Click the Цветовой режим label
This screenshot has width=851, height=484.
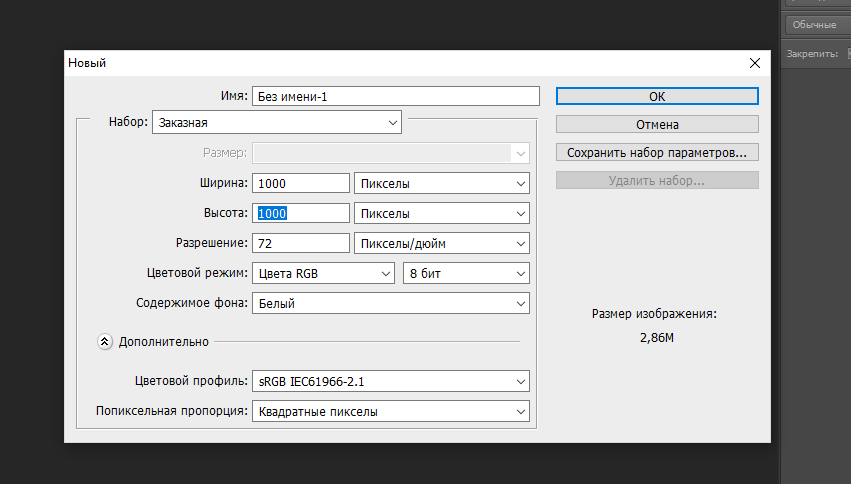click(x=197, y=272)
